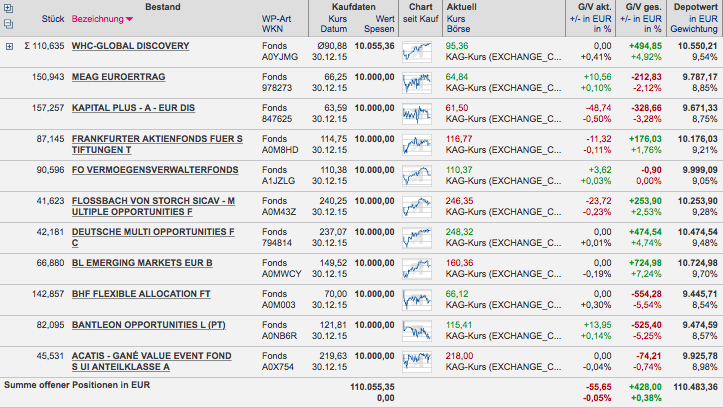Open BL EMERGING MARKETS EUR B link
The height and width of the screenshot is (408, 723).
(142, 263)
